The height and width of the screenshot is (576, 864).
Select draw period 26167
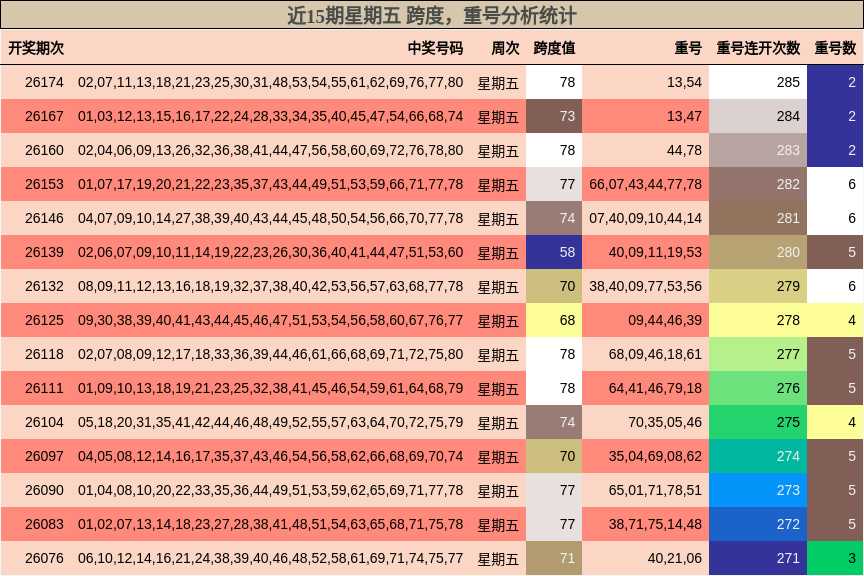click(x=44, y=116)
